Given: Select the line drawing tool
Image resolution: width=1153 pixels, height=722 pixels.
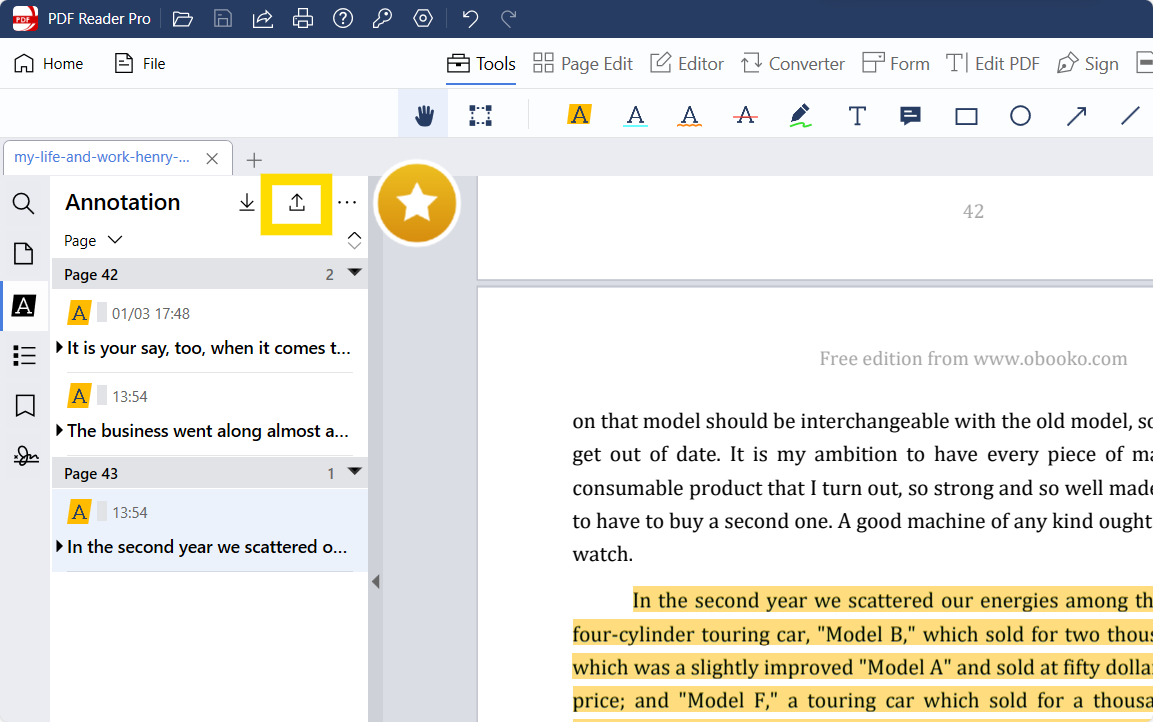Looking at the screenshot, I should (1130, 115).
